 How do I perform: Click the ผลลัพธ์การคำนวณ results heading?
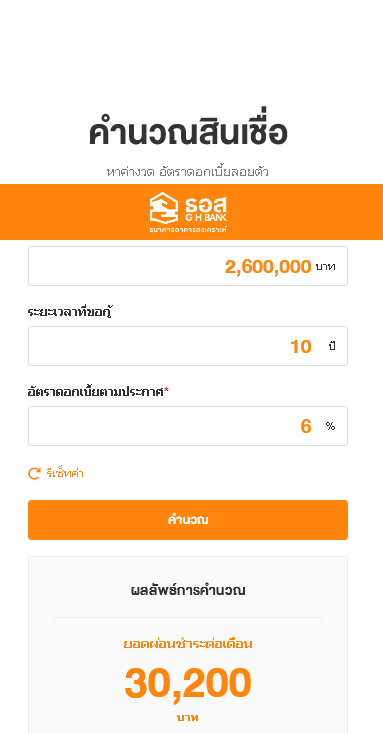pyautogui.click(x=188, y=590)
